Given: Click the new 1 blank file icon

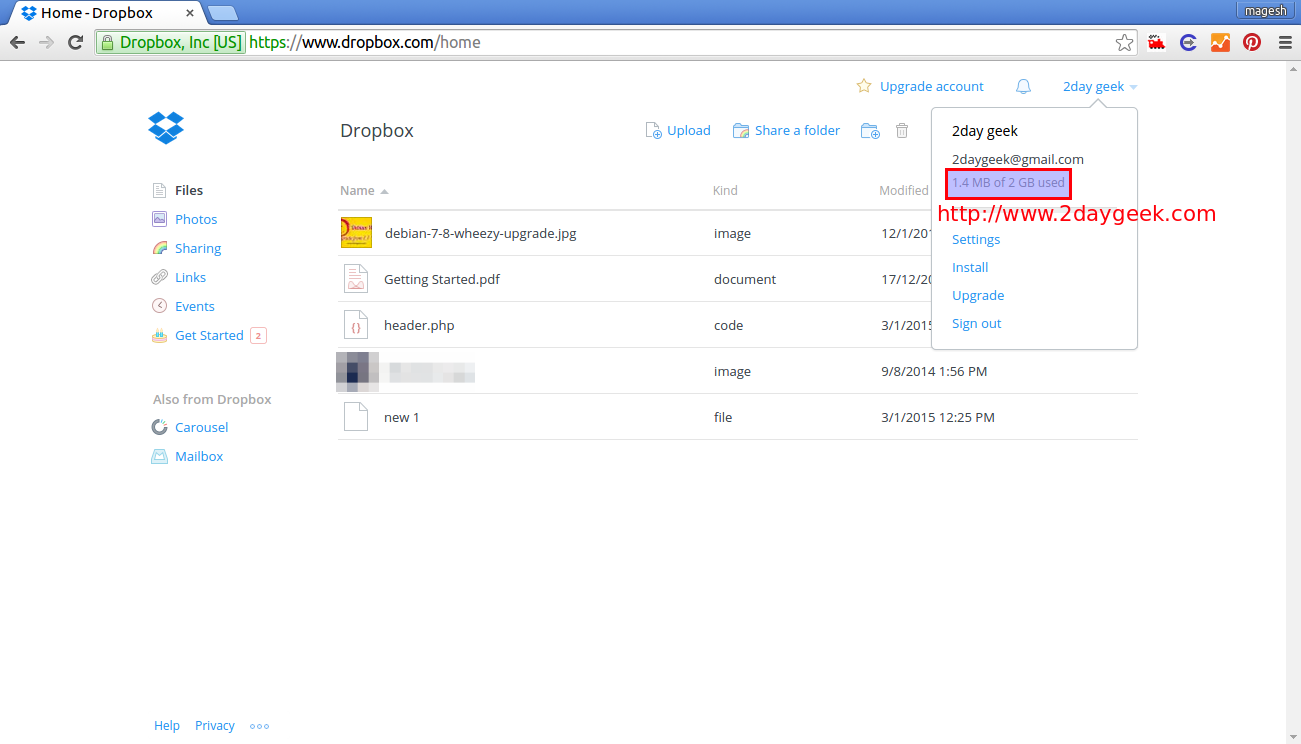Looking at the screenshot, I should click(x=356, y=417).
